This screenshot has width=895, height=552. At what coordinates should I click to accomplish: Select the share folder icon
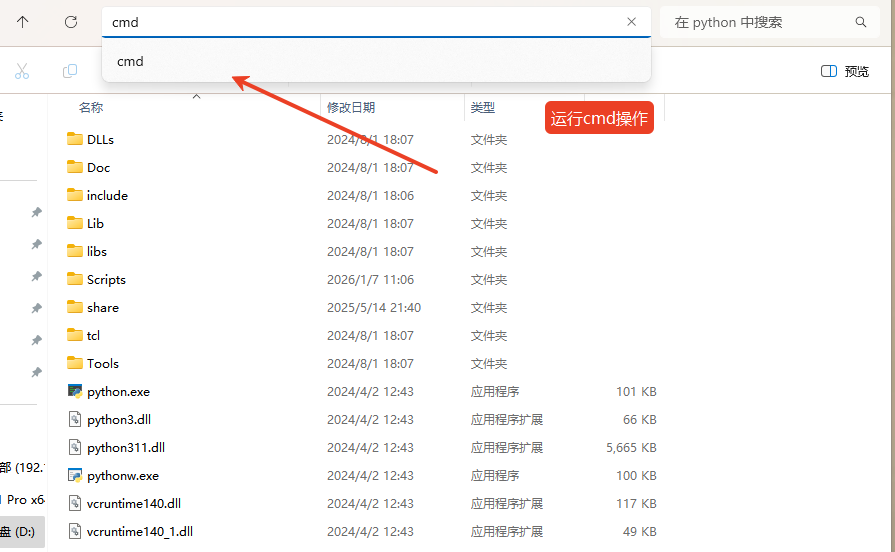[x=75, y=307]
